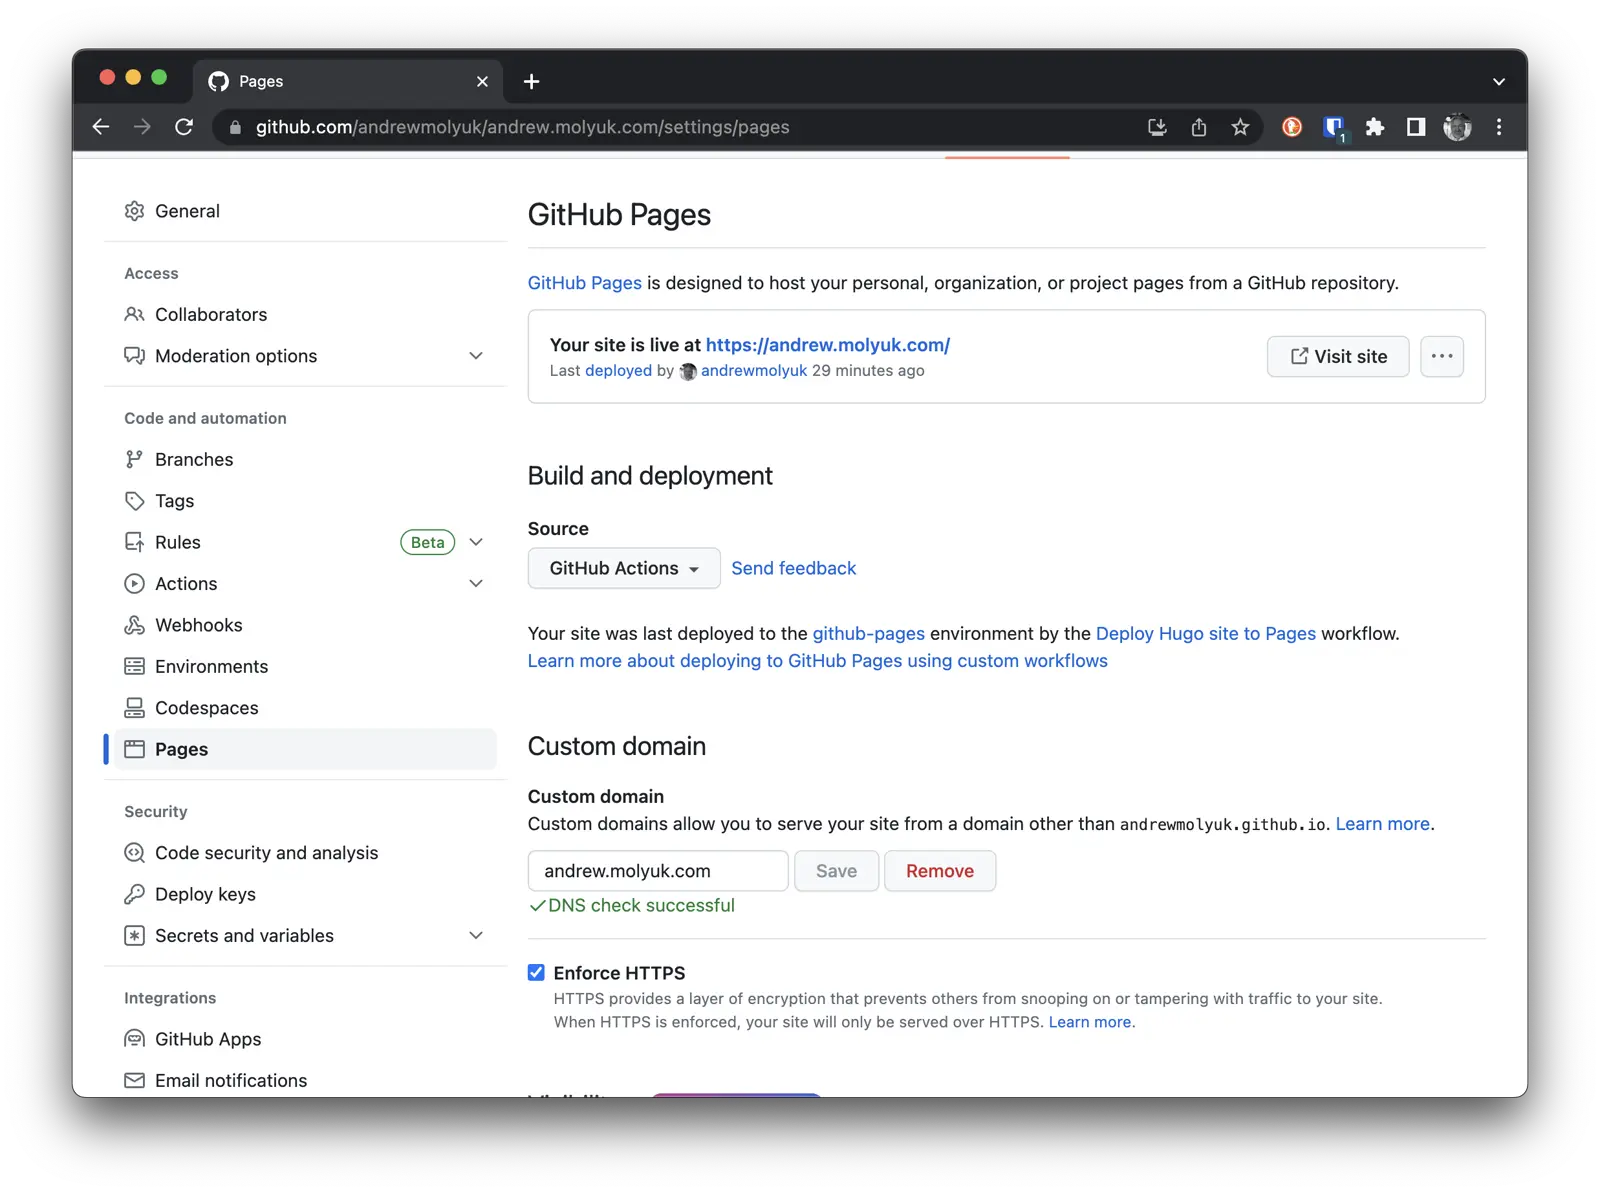
Task: Click the Webhooks sidebar icon
Action: pos(135,624)
